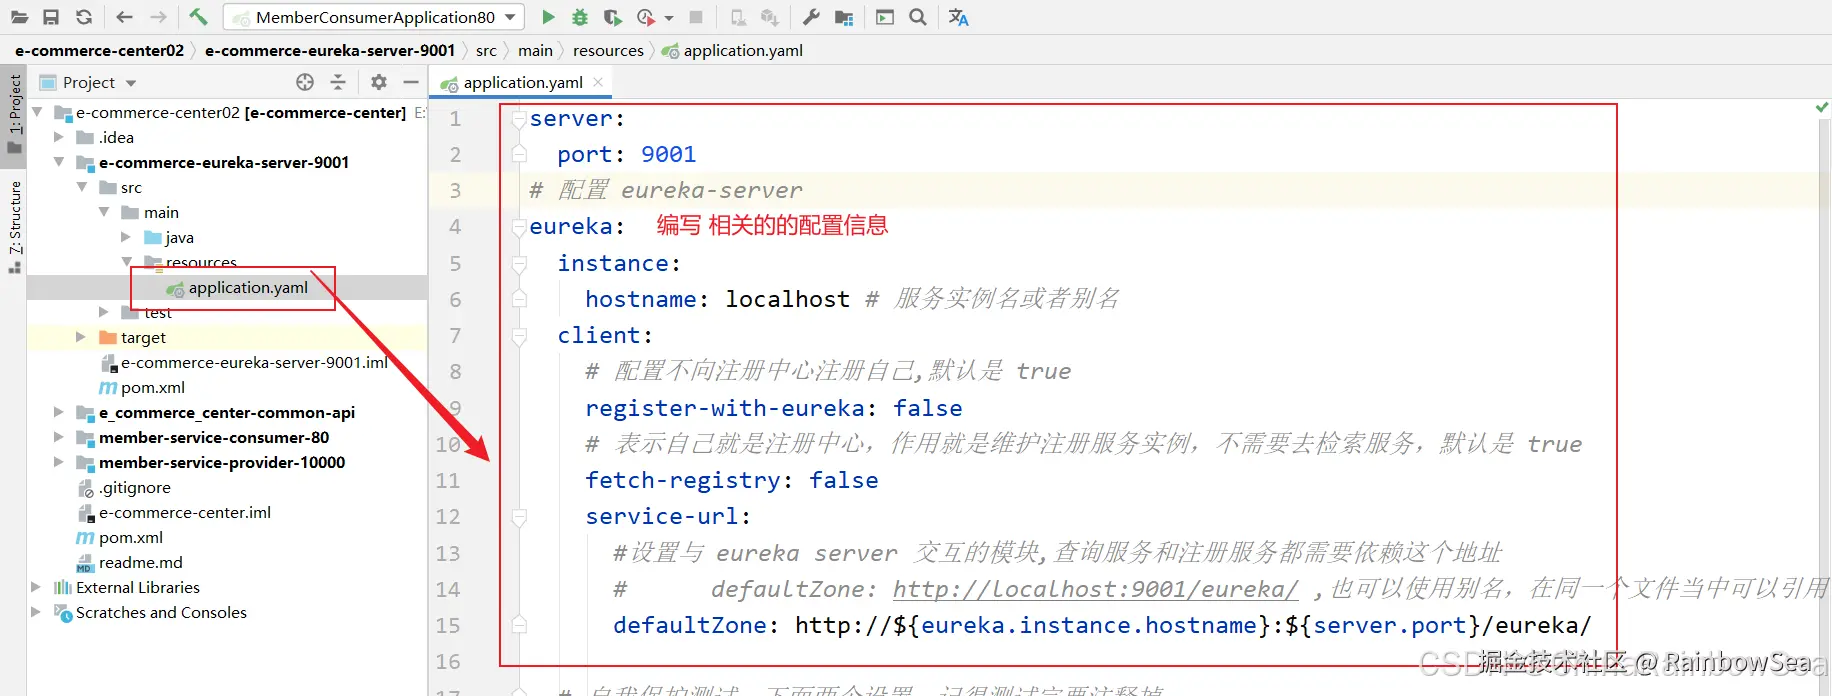
Task: Close the application.yaml editor tab
Action: [x=598, y=82]
